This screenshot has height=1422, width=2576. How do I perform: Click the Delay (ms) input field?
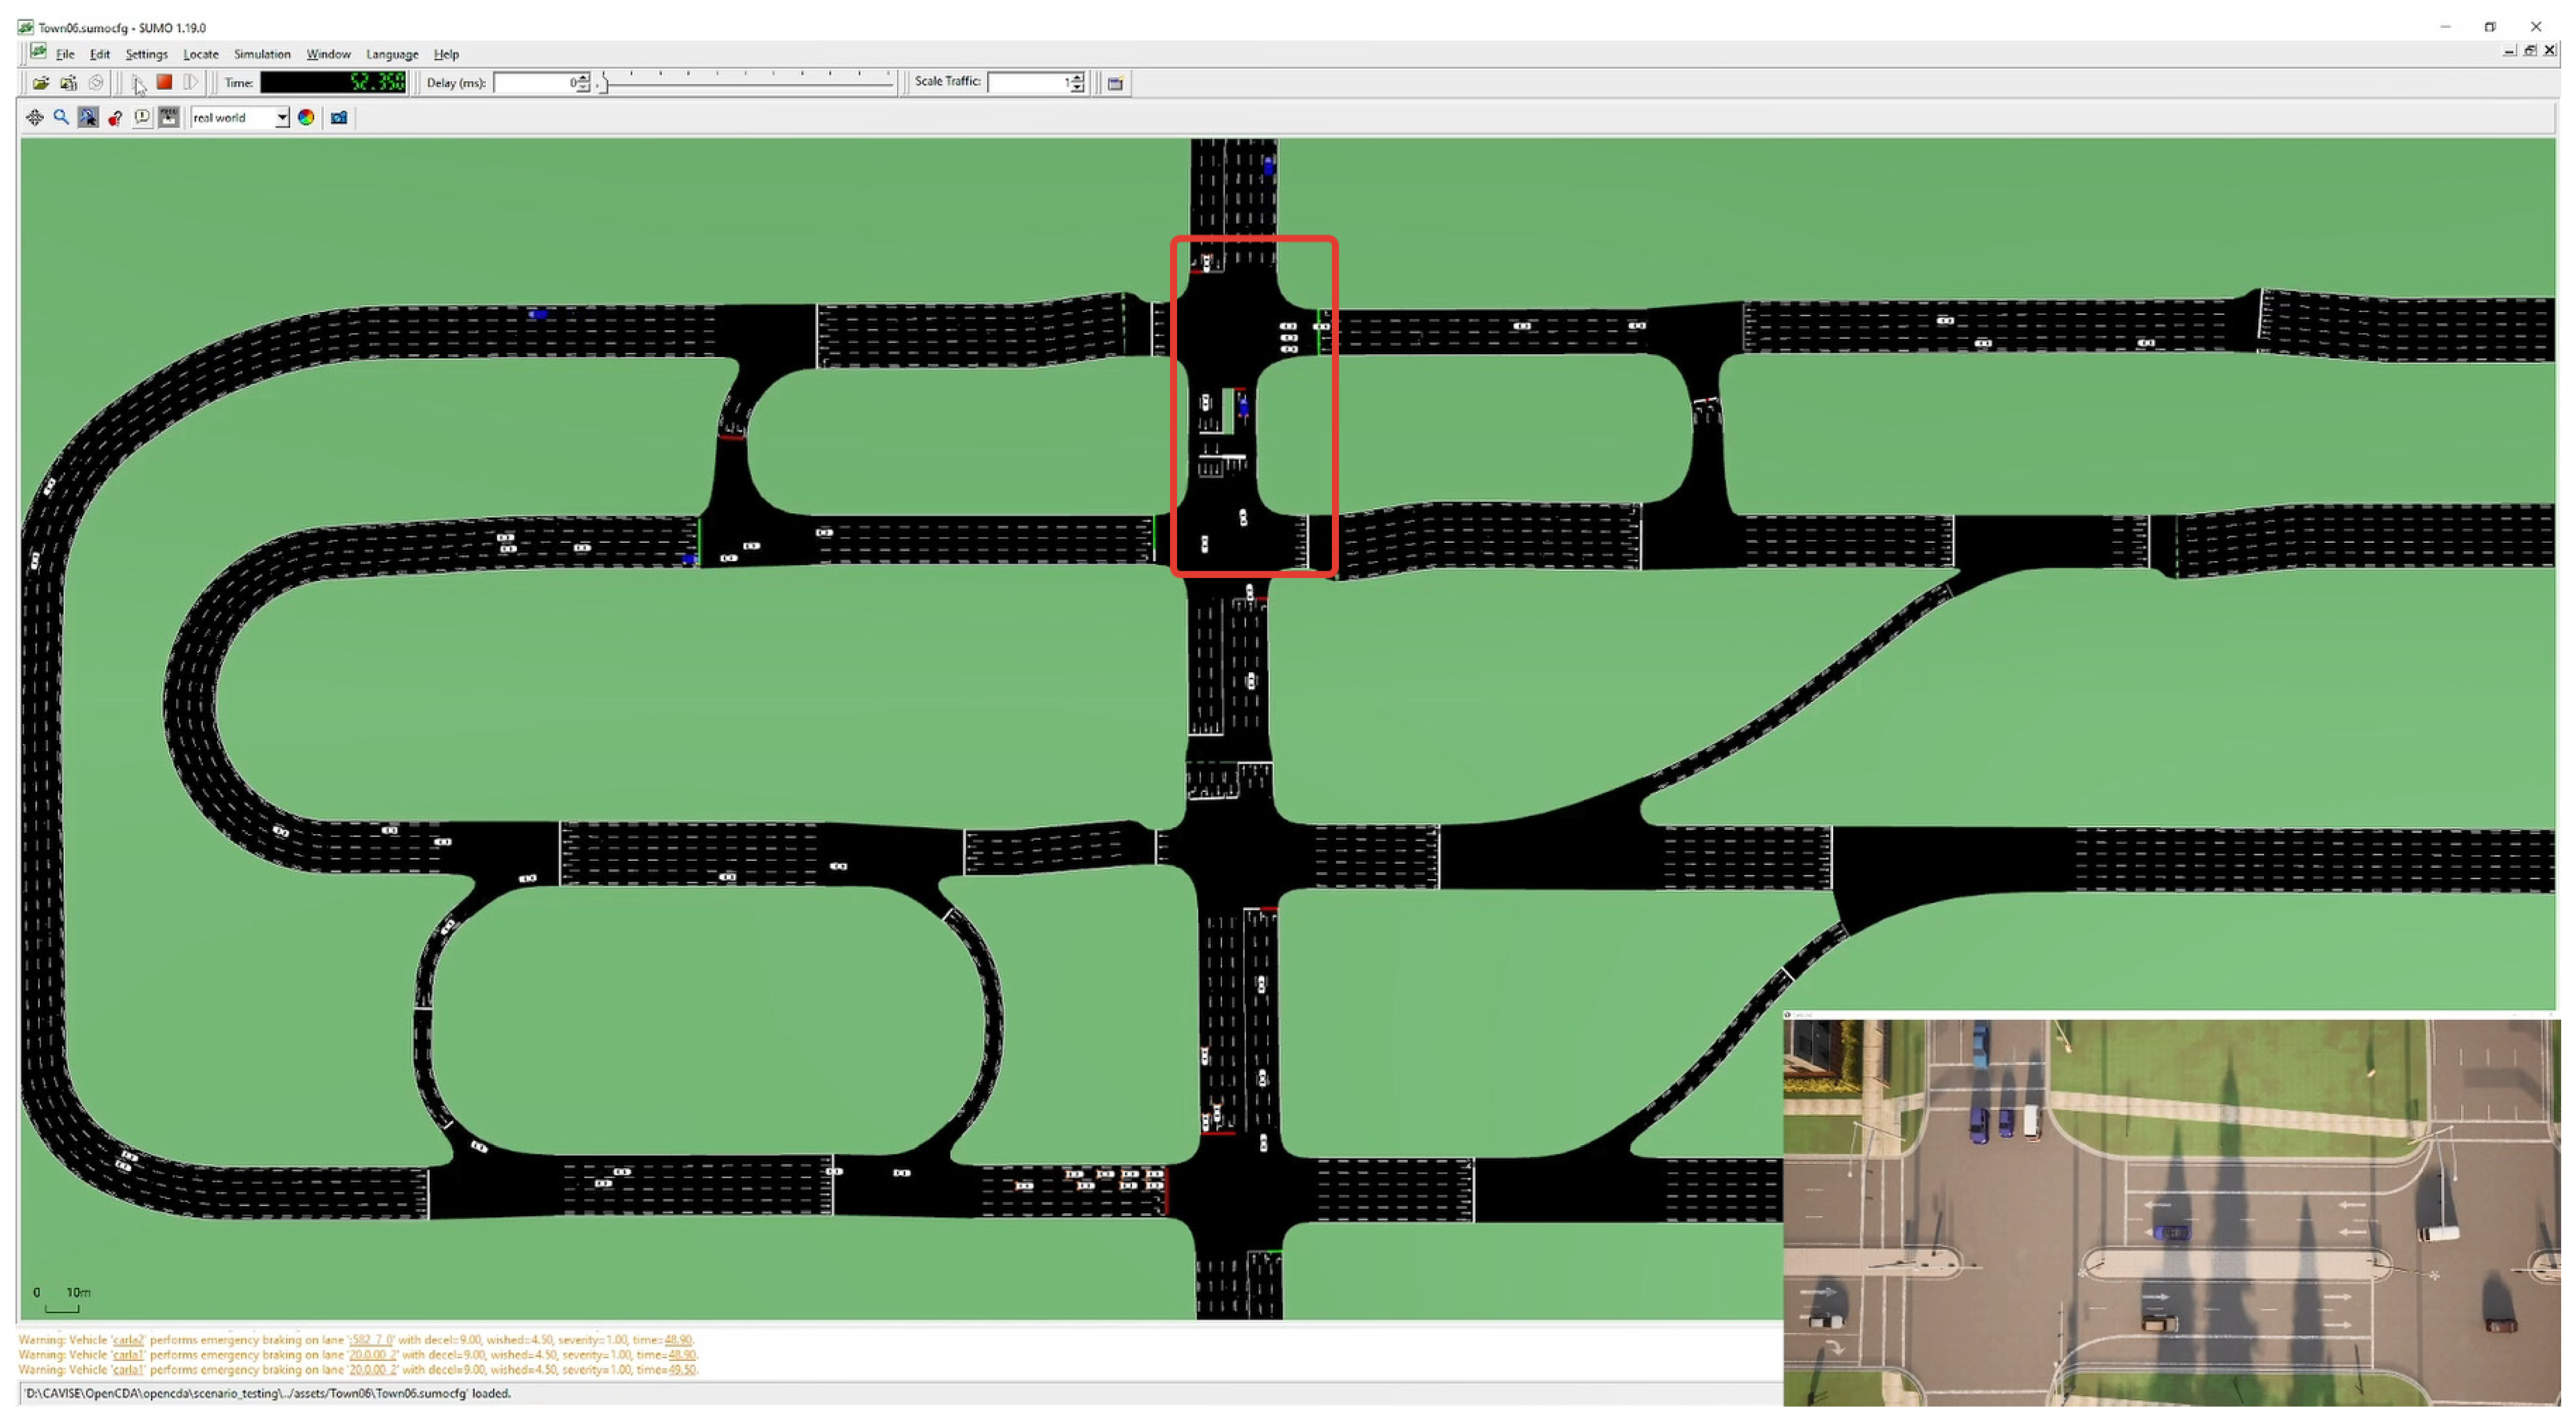(x=535, y=83)
